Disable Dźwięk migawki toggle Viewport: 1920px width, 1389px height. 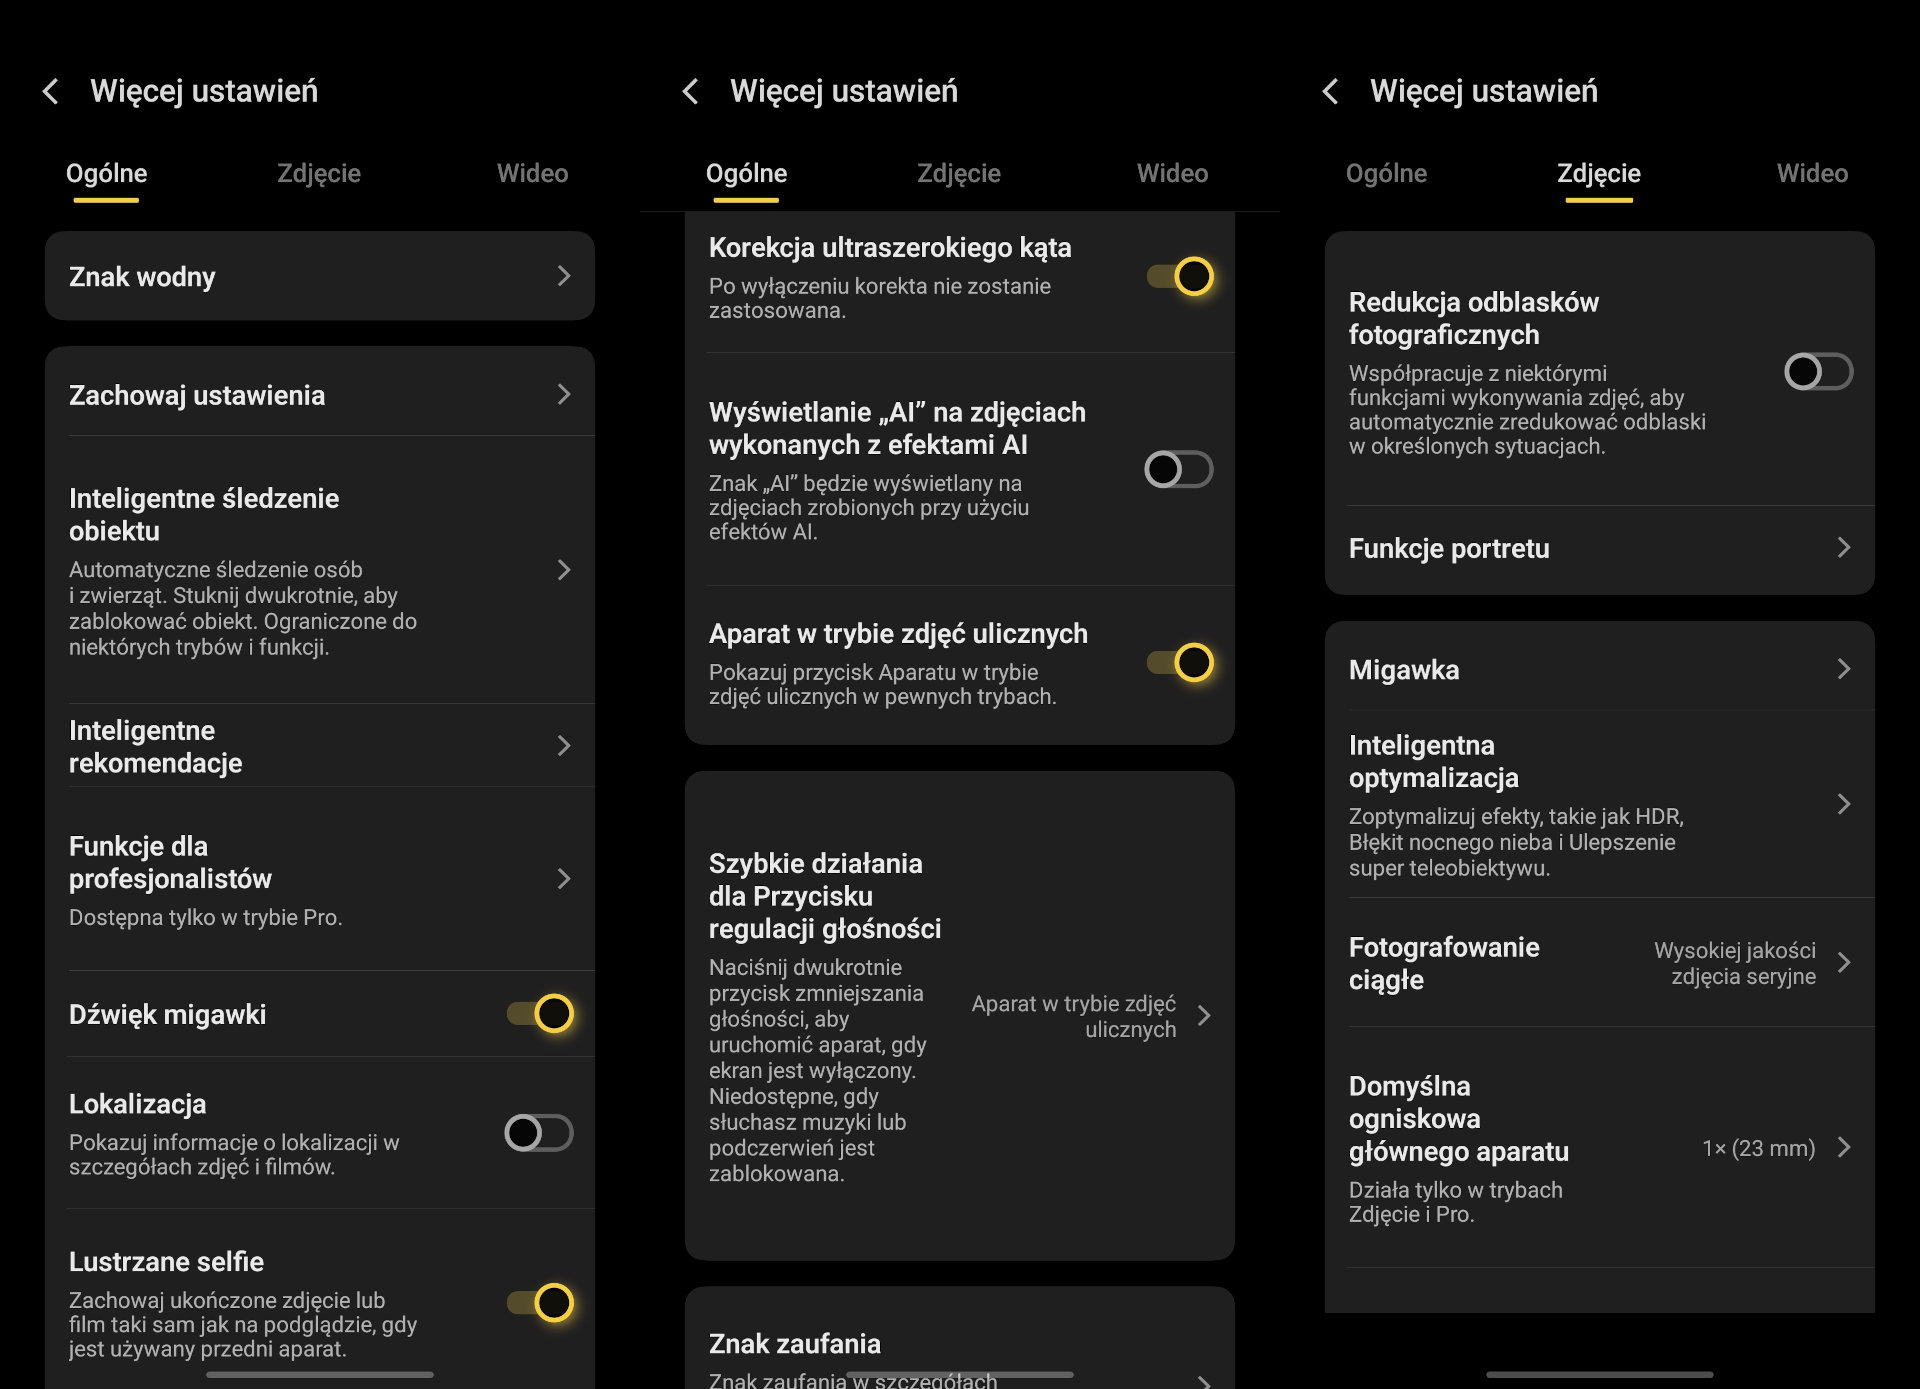(x=540, y=1014)
